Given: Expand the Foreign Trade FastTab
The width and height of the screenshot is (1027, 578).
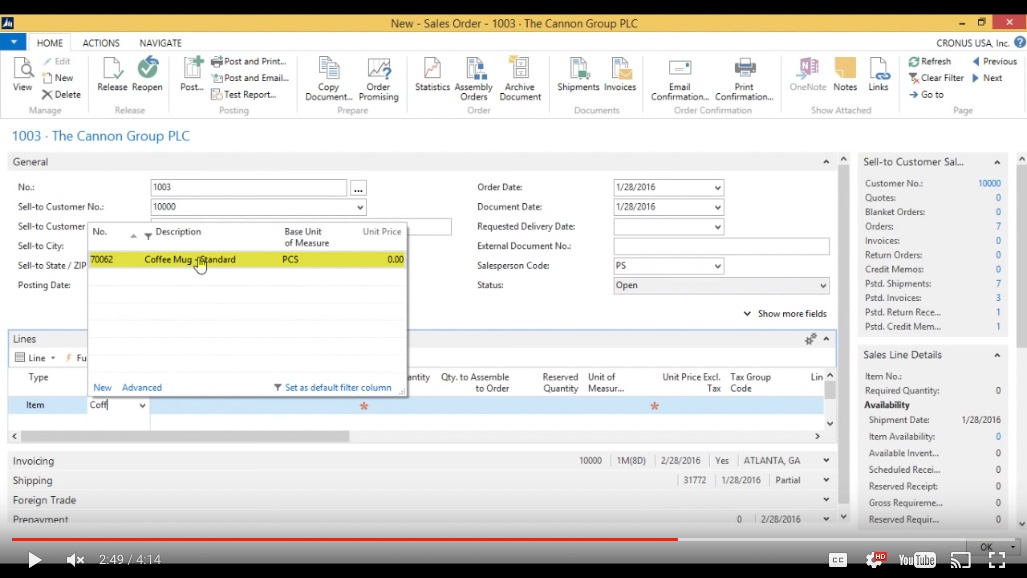Looking at the screenshot, I should (826, 500).
